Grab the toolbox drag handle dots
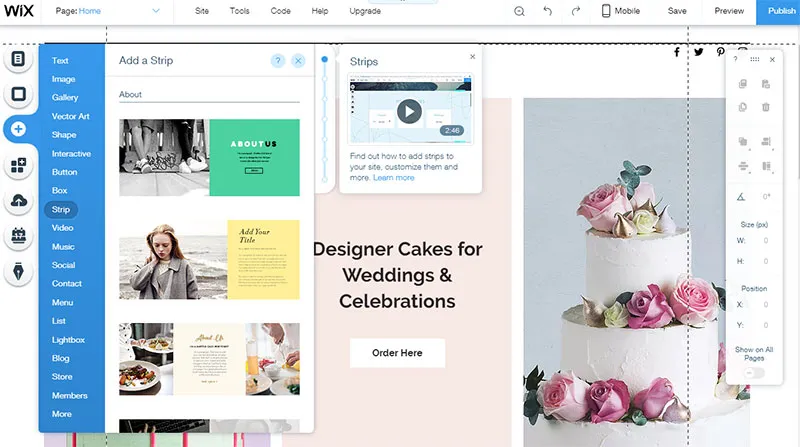800x447 pixels. (755, 59)
